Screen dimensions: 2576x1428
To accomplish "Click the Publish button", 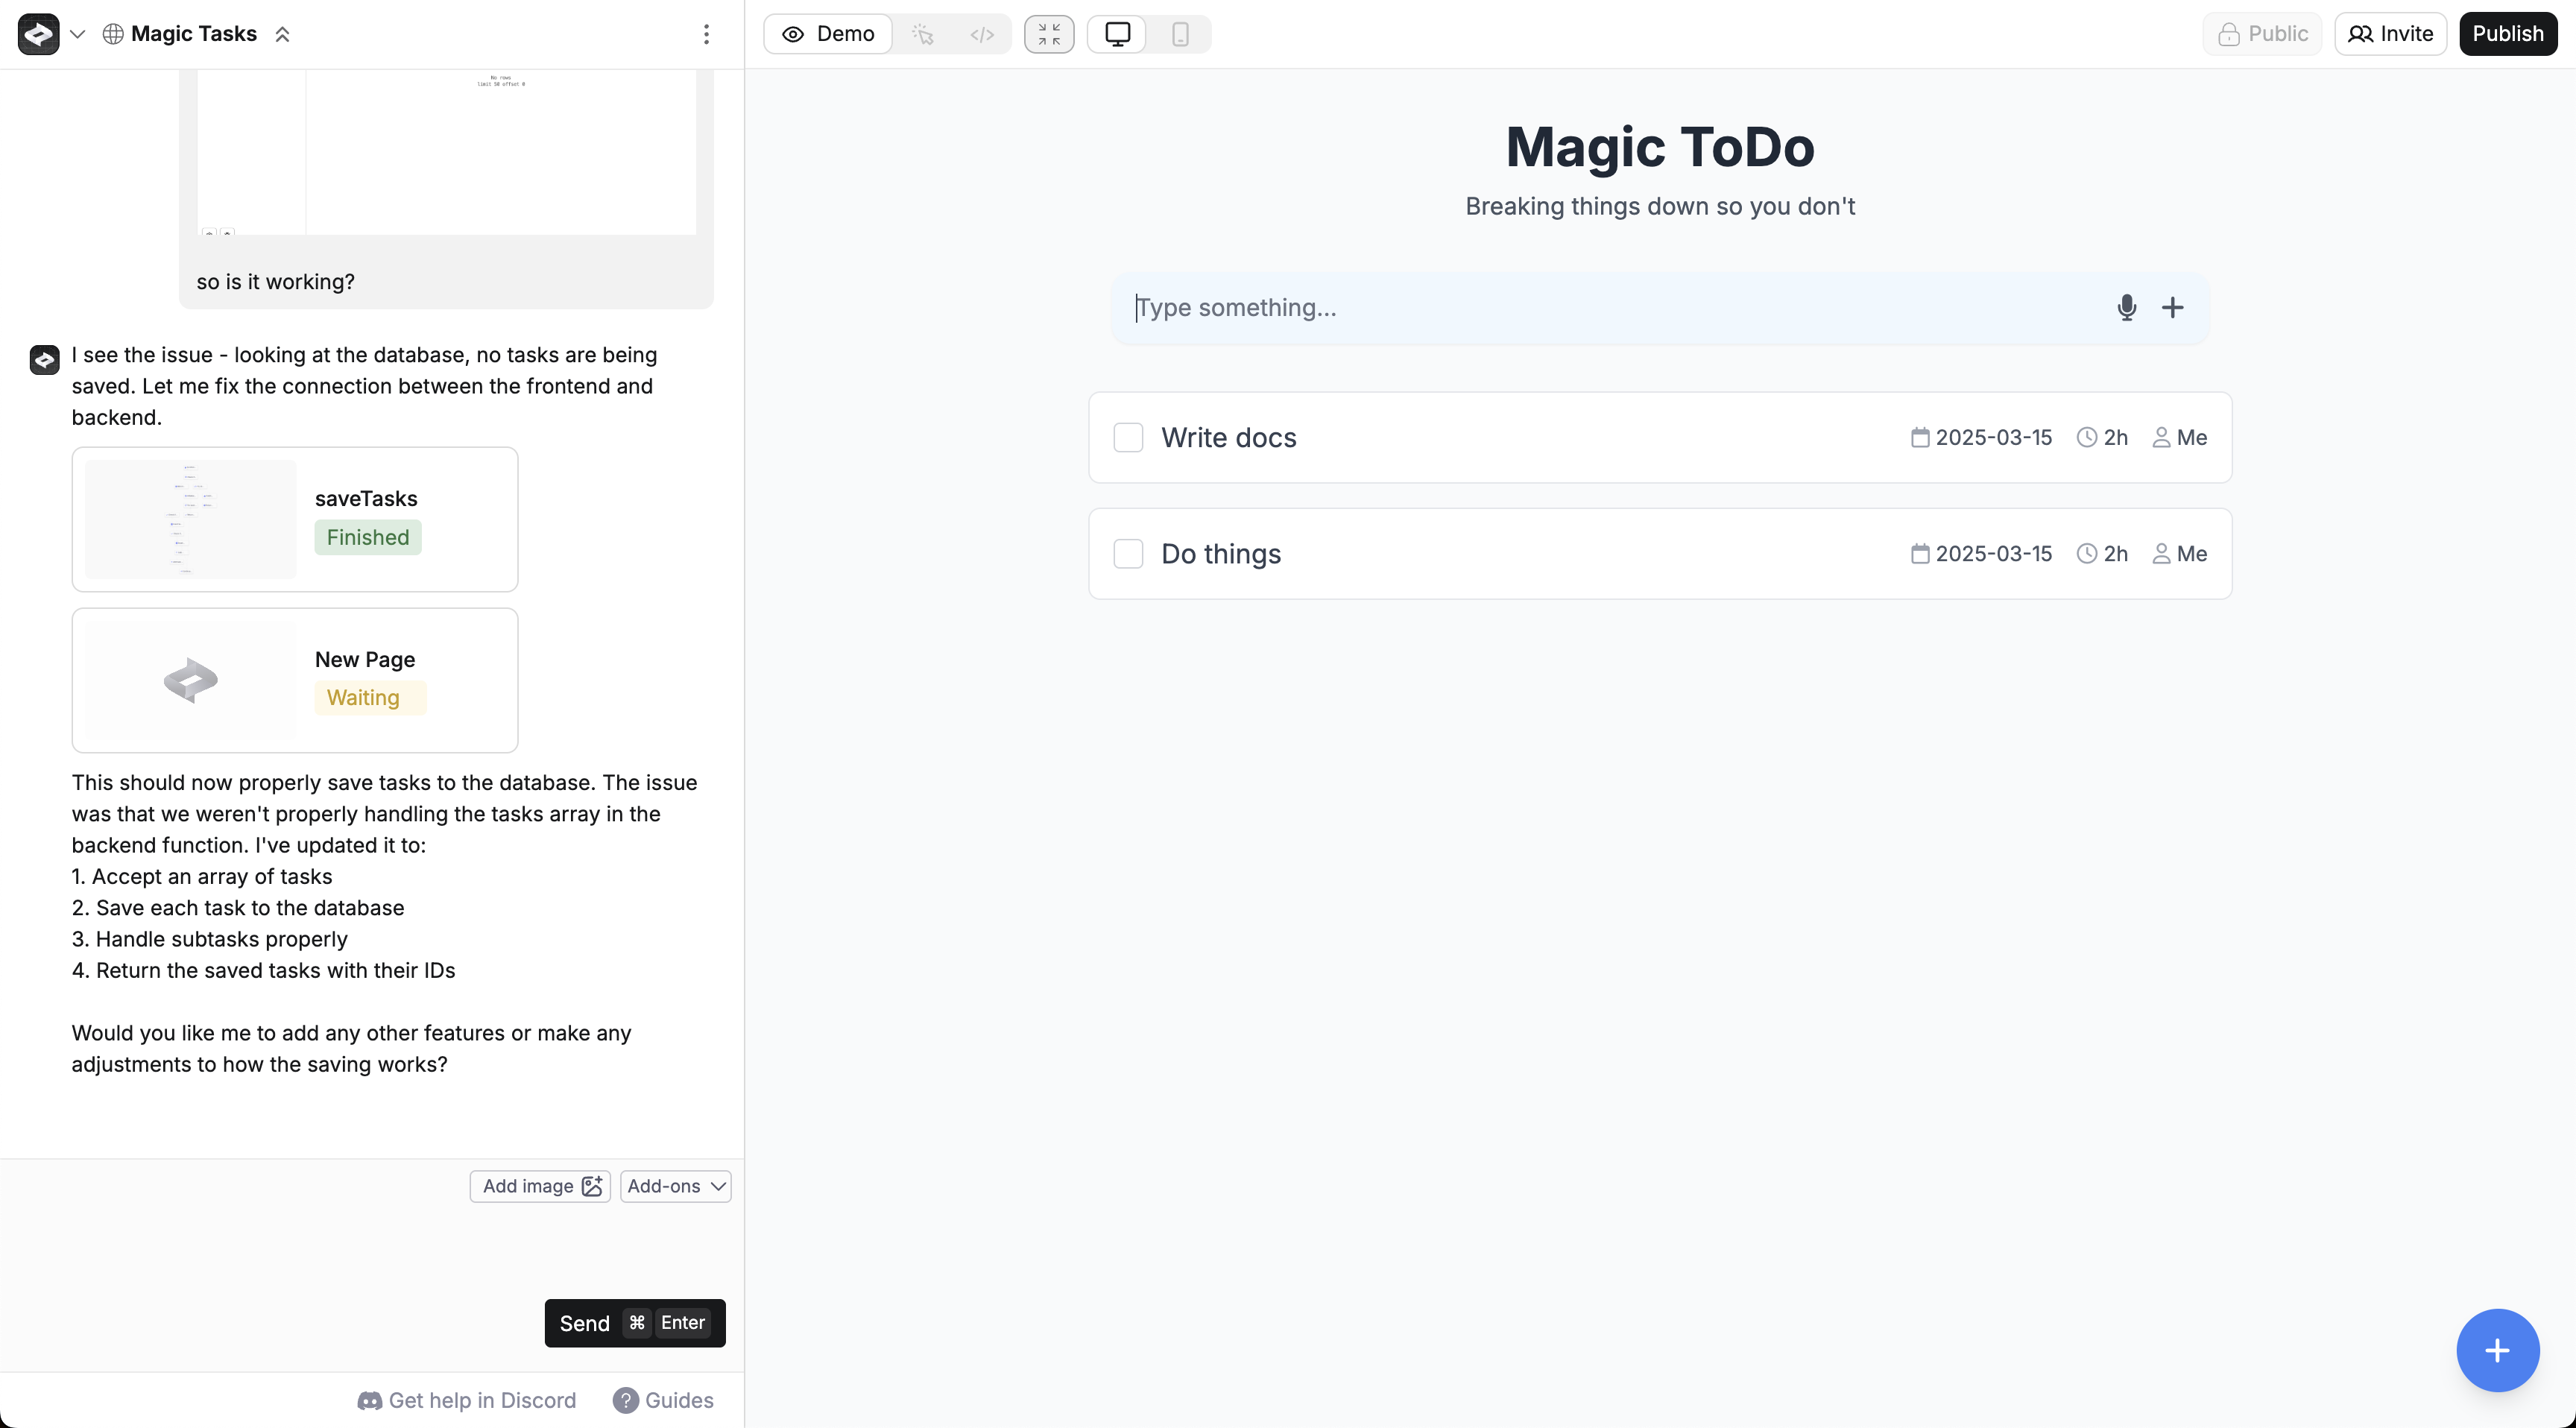I will (x=2507, y=34).
